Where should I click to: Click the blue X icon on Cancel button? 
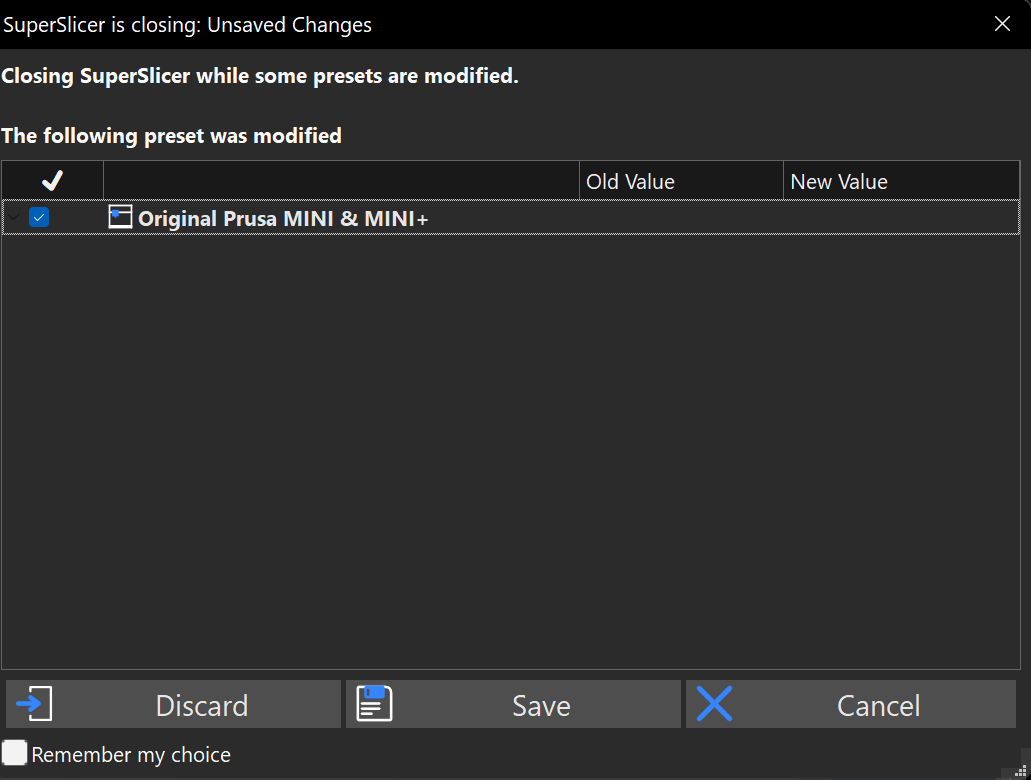click(715, 704)
